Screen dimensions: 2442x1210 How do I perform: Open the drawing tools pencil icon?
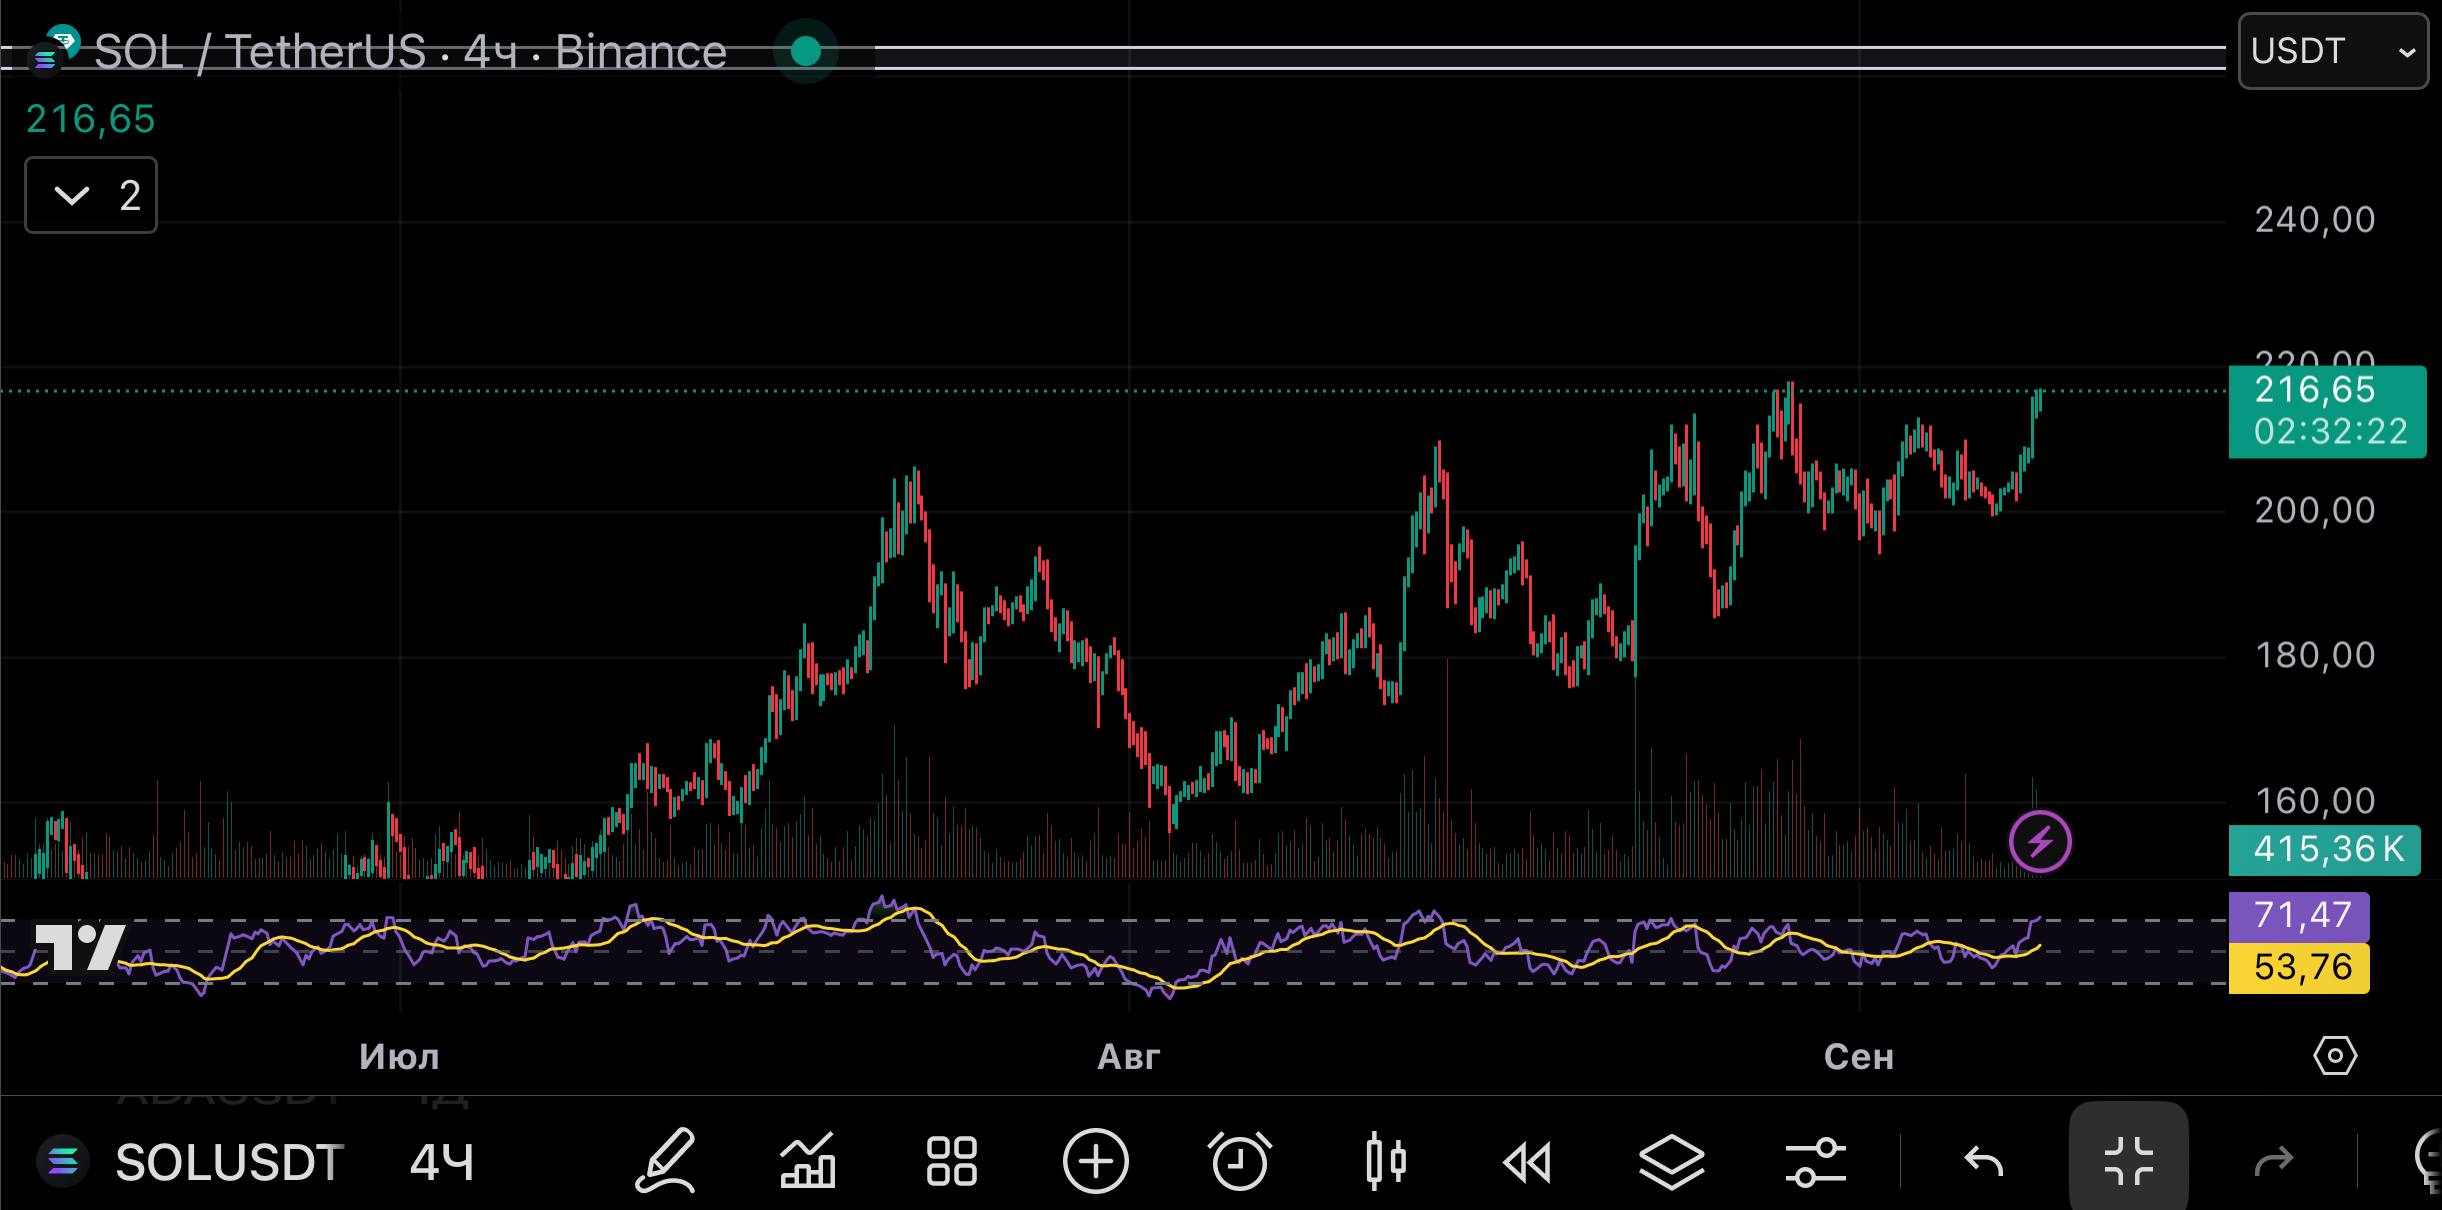(x=666, y=1161)
